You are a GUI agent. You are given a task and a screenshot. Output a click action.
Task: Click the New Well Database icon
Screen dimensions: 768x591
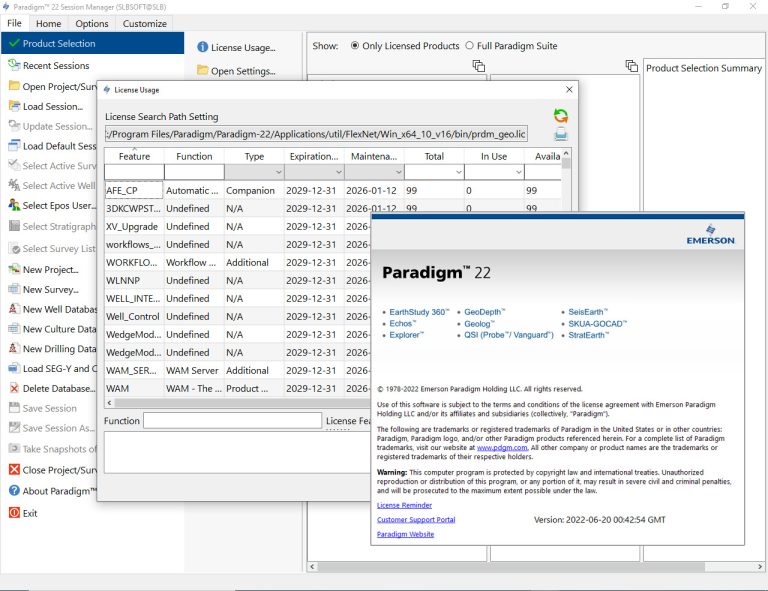pos(14,309)
